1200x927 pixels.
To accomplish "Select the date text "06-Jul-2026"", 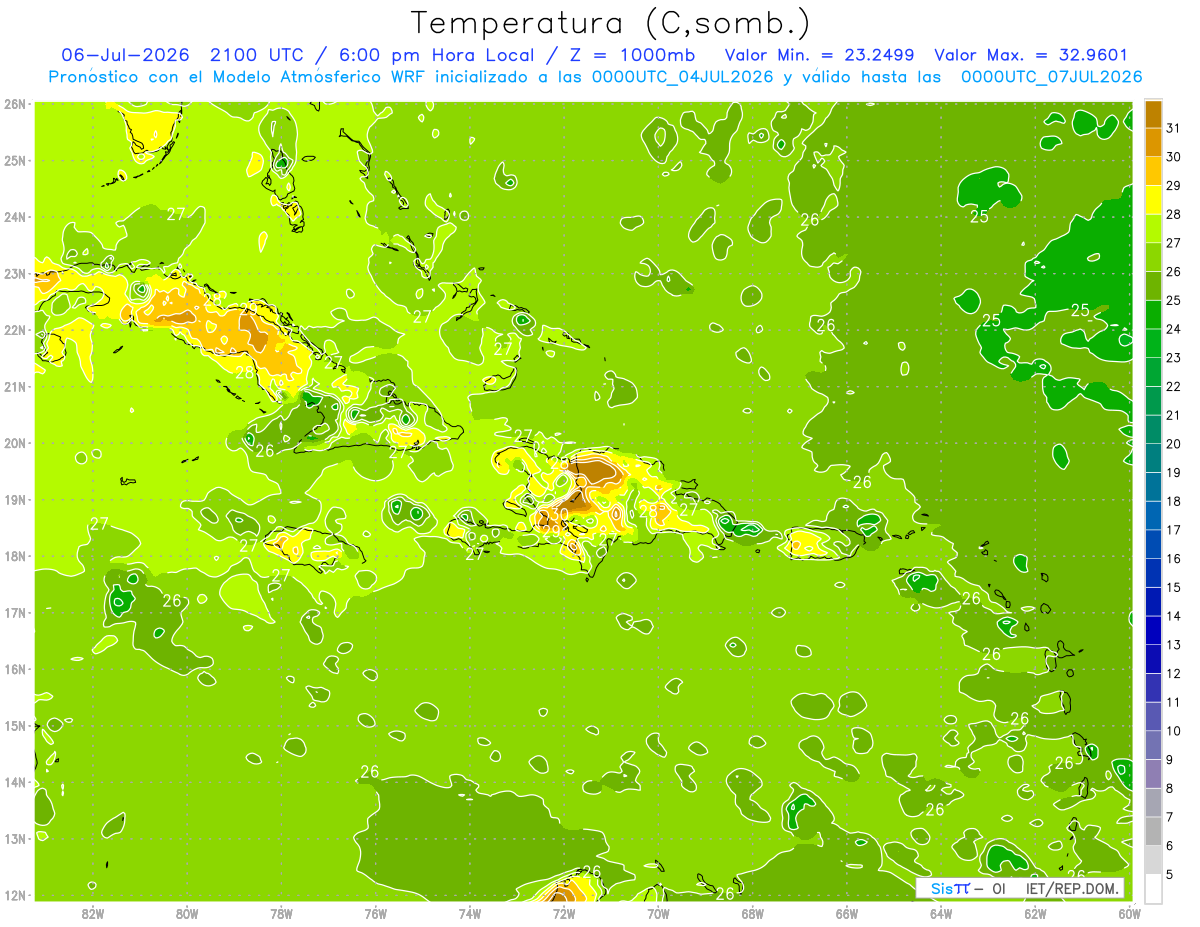I will pyautogui.click(x=125, y=55).
